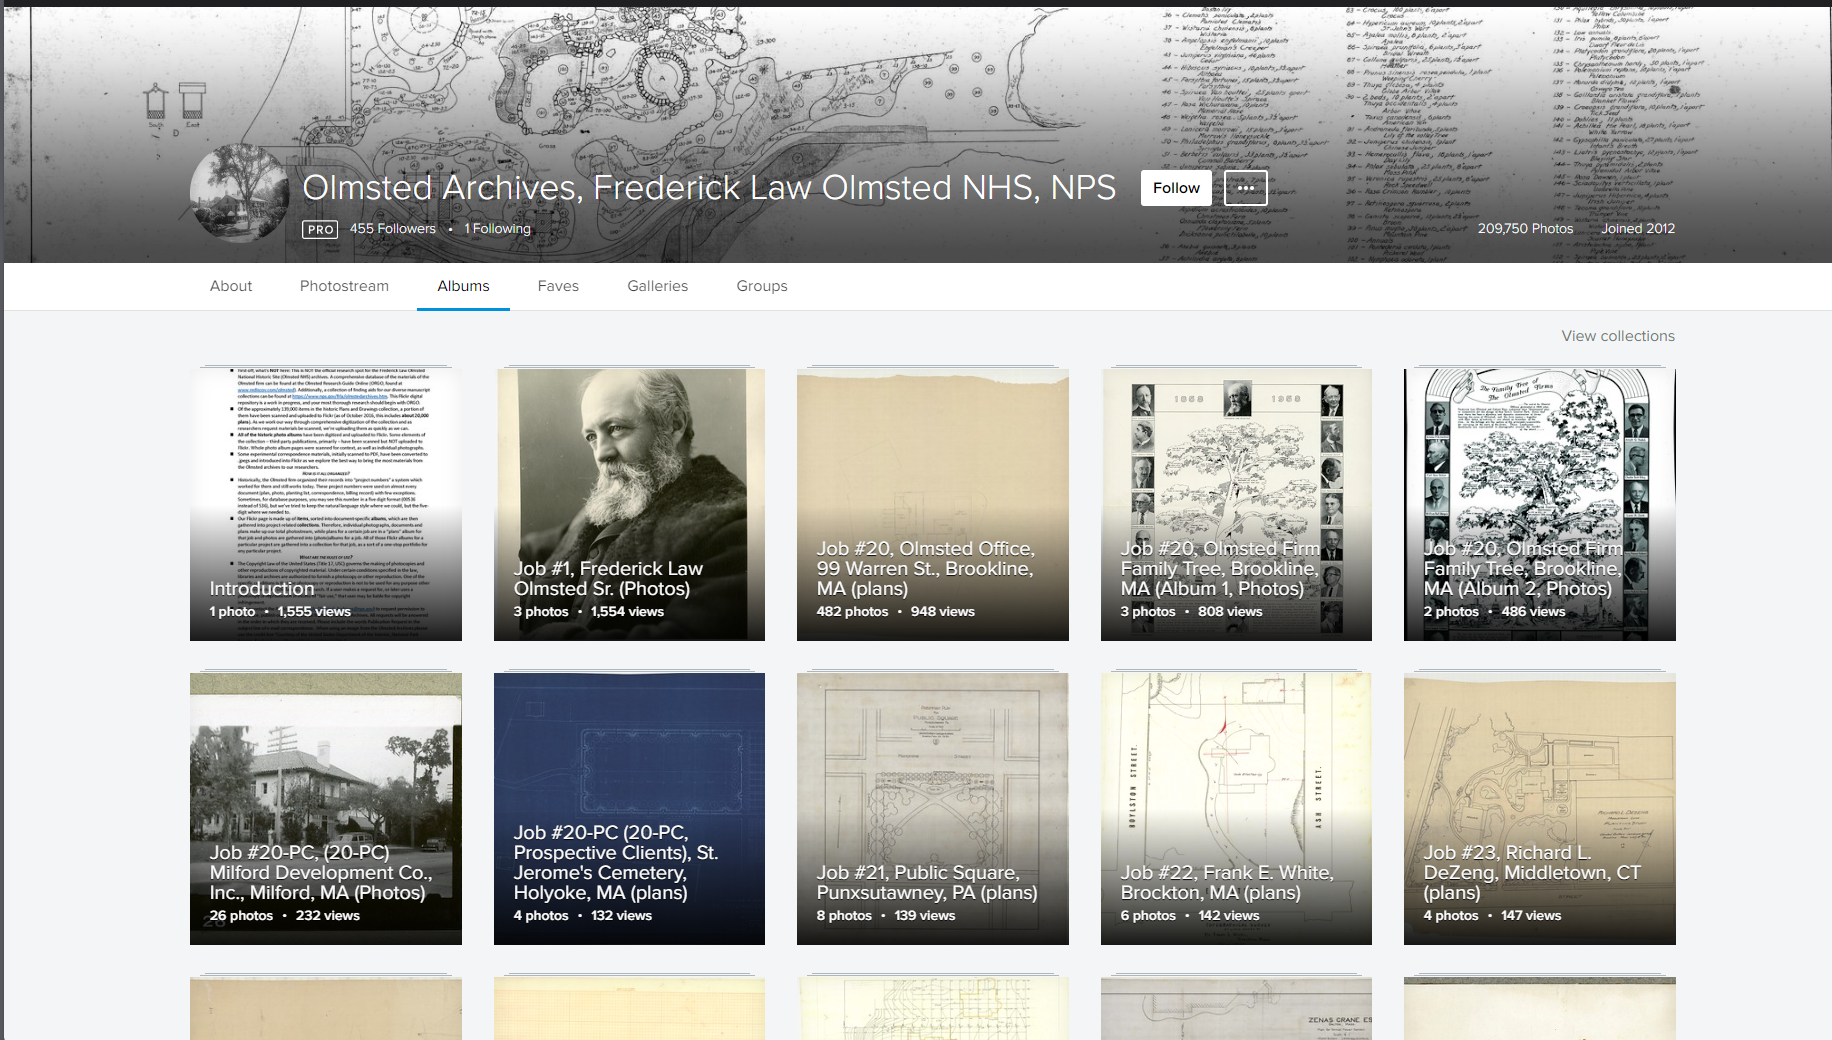The height and width of the screenshot is (1040, 1832).
Task: Switch to the Photostream tab
Action: 344,286
